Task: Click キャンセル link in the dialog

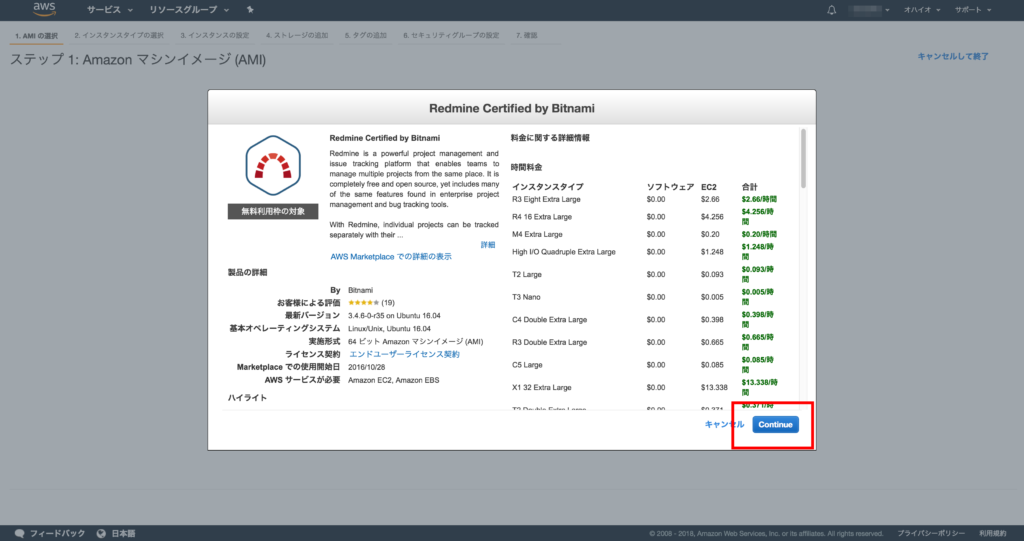Action: click(x=724, y=424)
